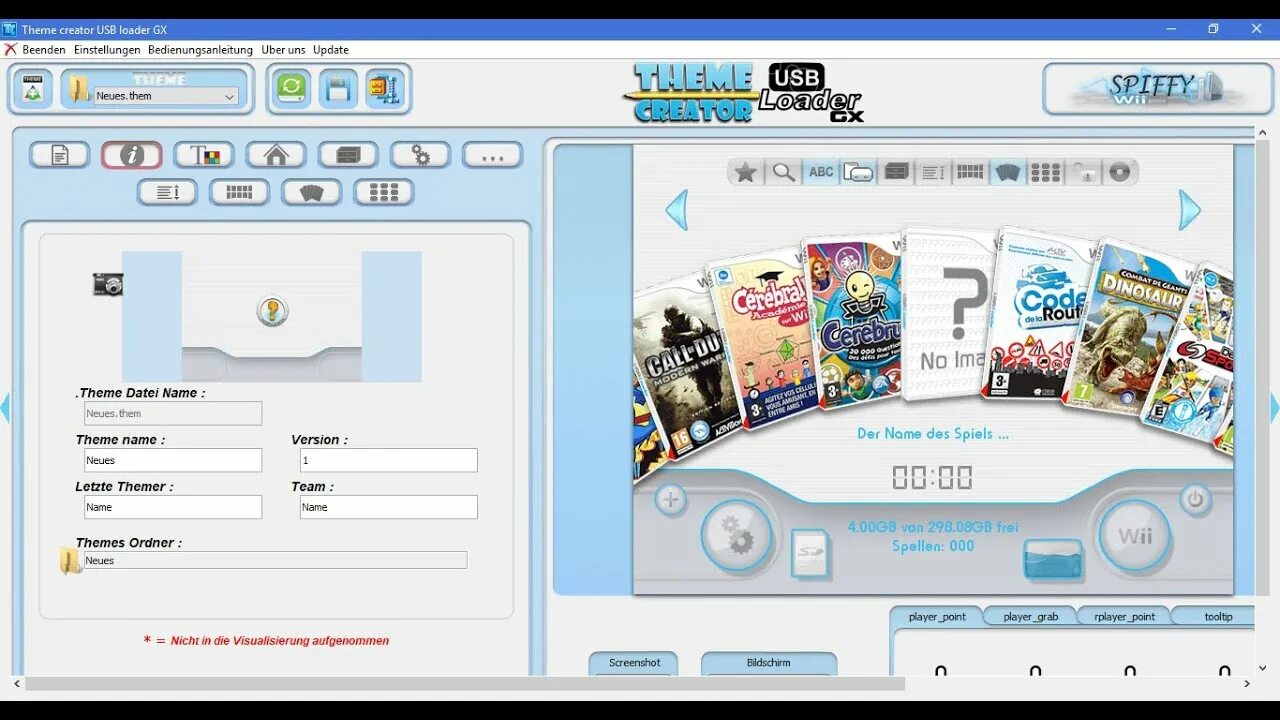
Task: Open the text and colors 'T' section
Action: pyautogui.click(x=204, y=155)
